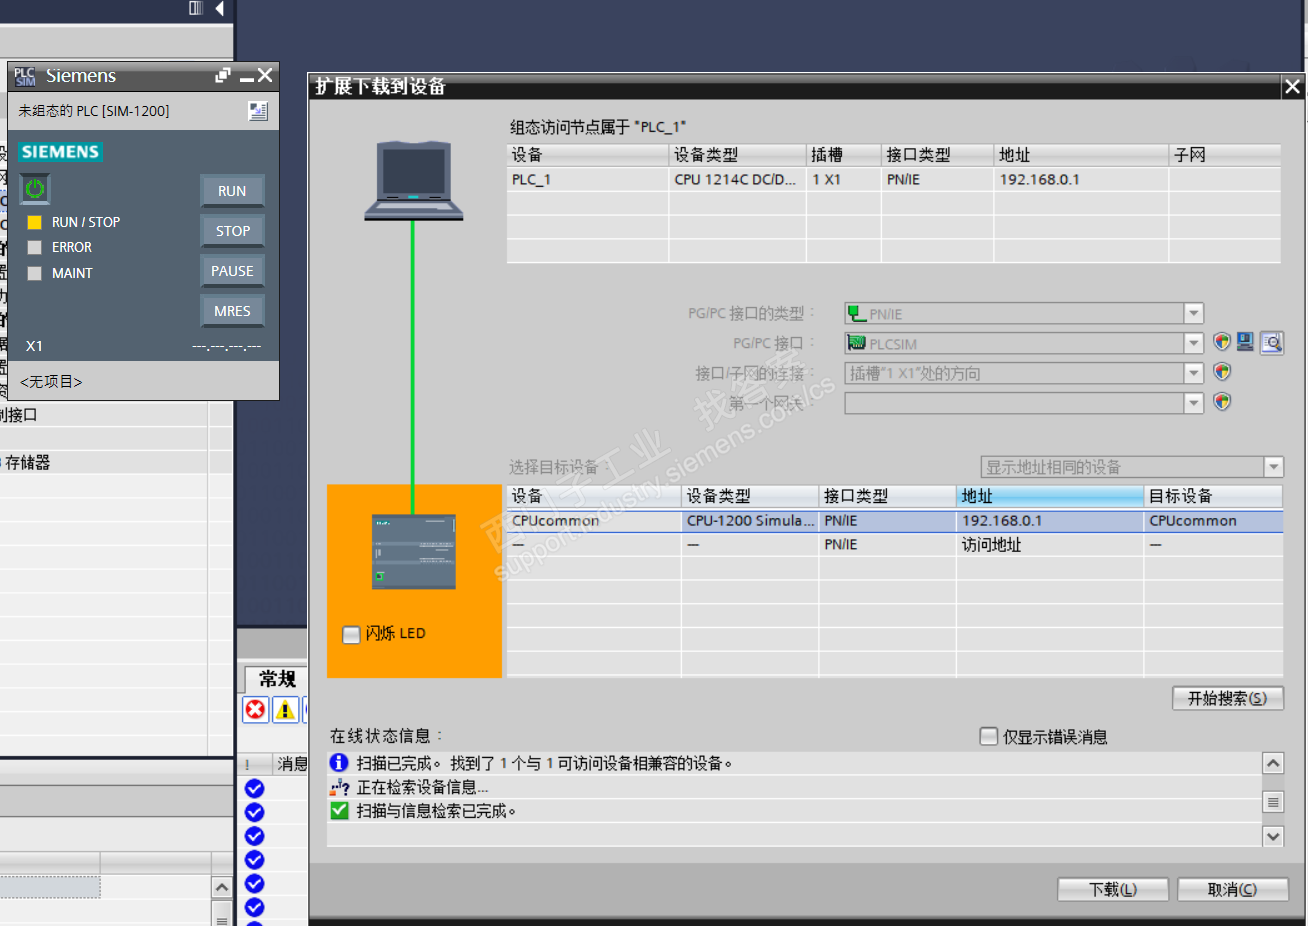Click the MAINT indicator LED

click(x=34, y=273)
